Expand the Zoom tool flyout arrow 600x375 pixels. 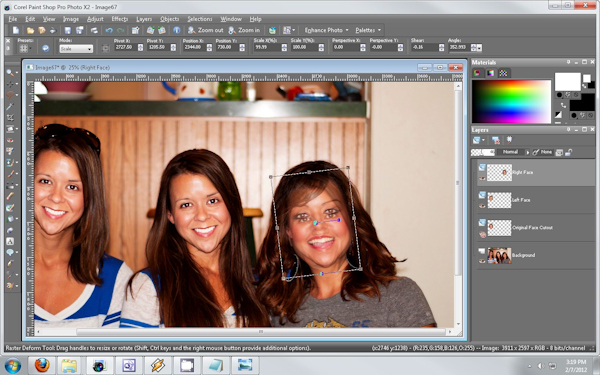tap(17, 73)
